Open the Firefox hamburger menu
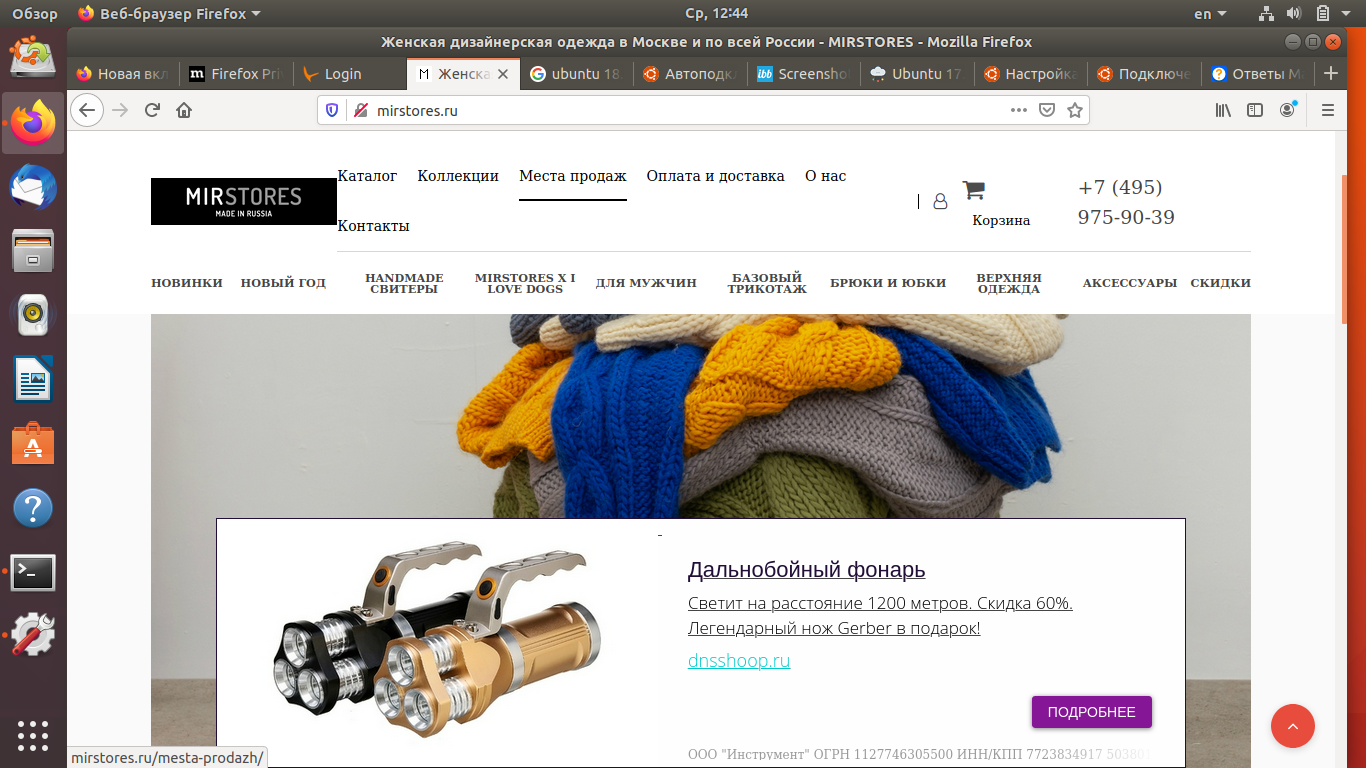 coord(1328,110)
